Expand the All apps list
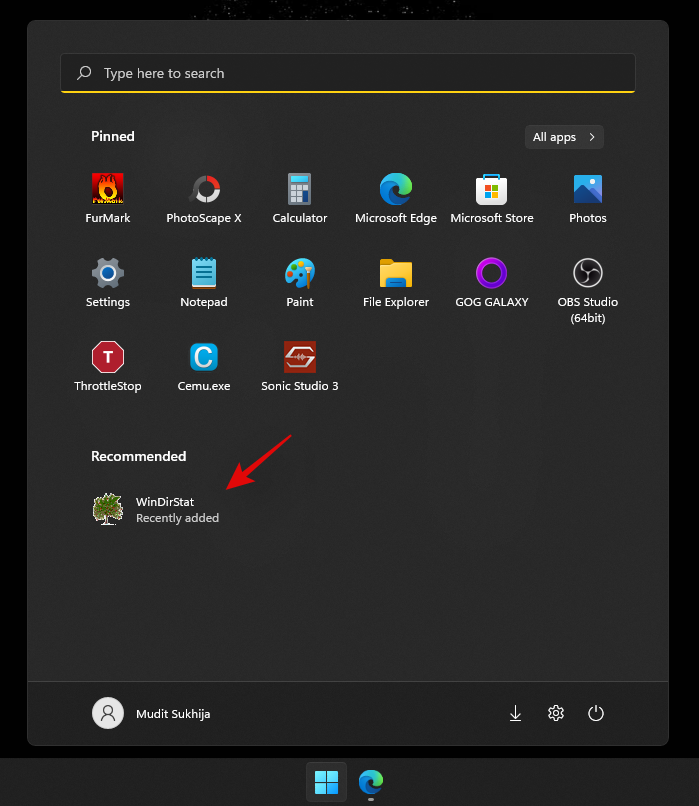Image resolution: width=699 pixels, height=806 pixels. (x=564, y=137)
